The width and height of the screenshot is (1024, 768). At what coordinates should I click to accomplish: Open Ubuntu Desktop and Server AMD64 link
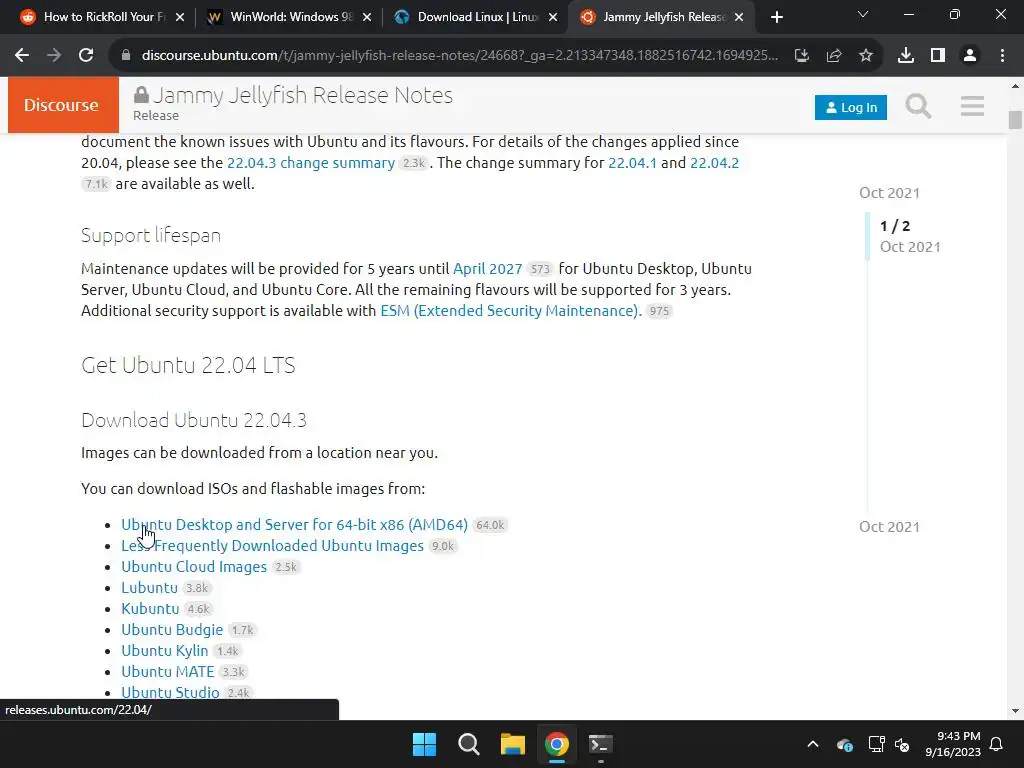click(x=294, y=525)
